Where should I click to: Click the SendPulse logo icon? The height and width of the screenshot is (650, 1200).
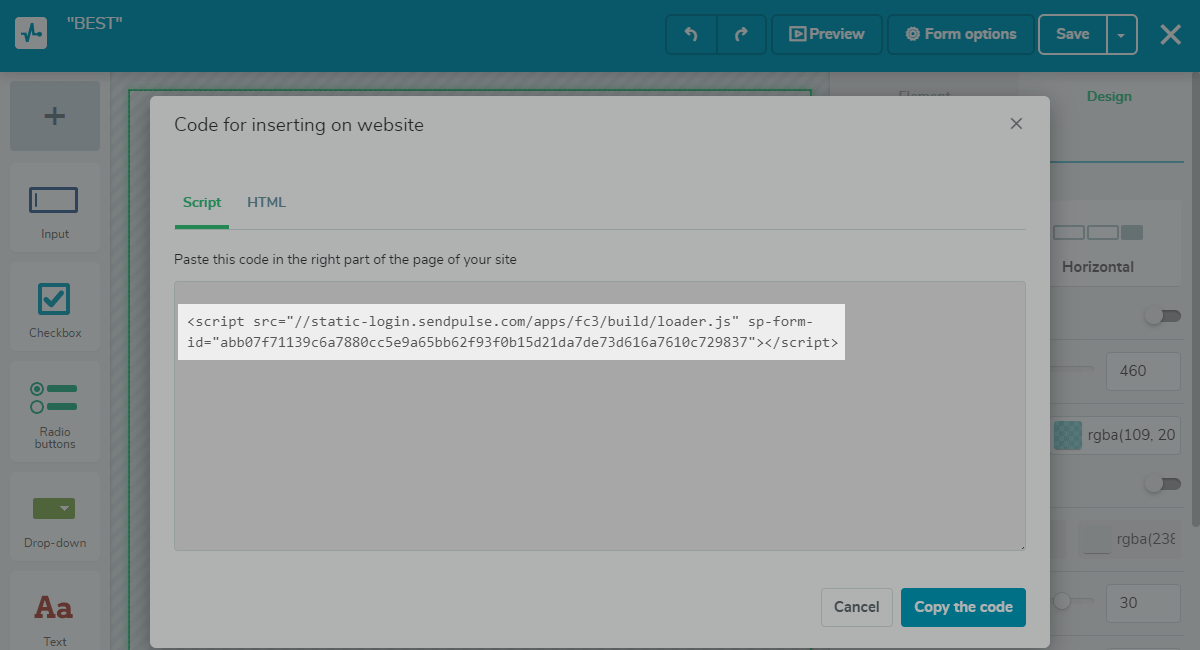(x=31, y=33)
